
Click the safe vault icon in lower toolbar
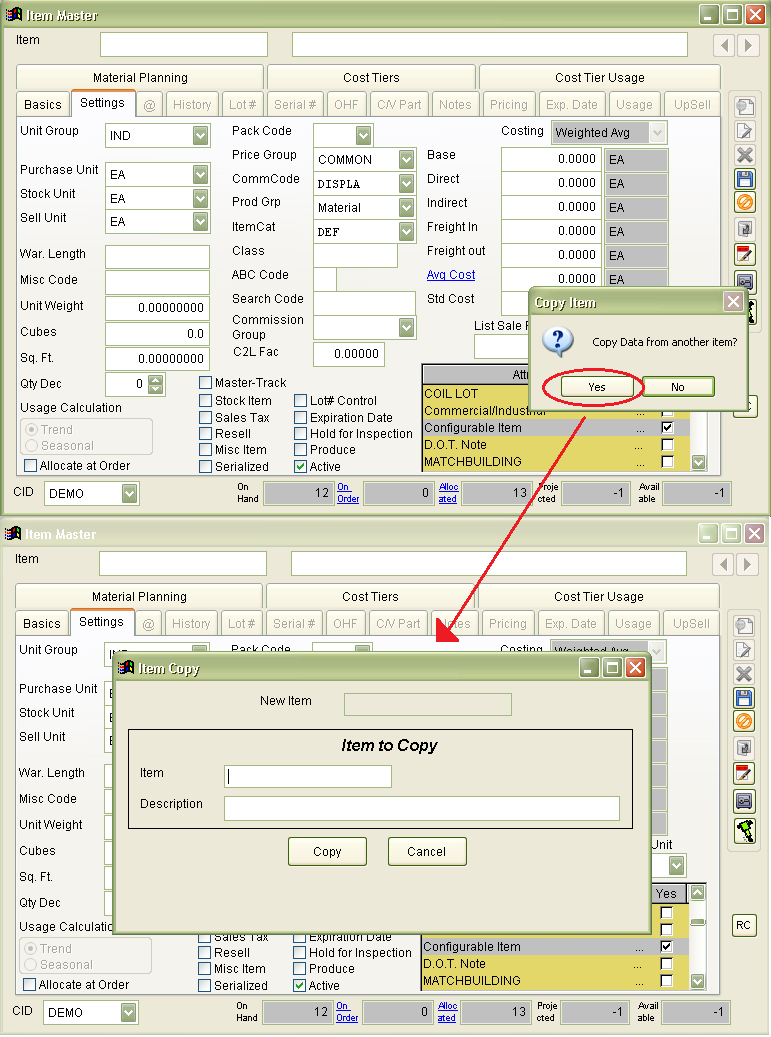click(x=744, y=800)
